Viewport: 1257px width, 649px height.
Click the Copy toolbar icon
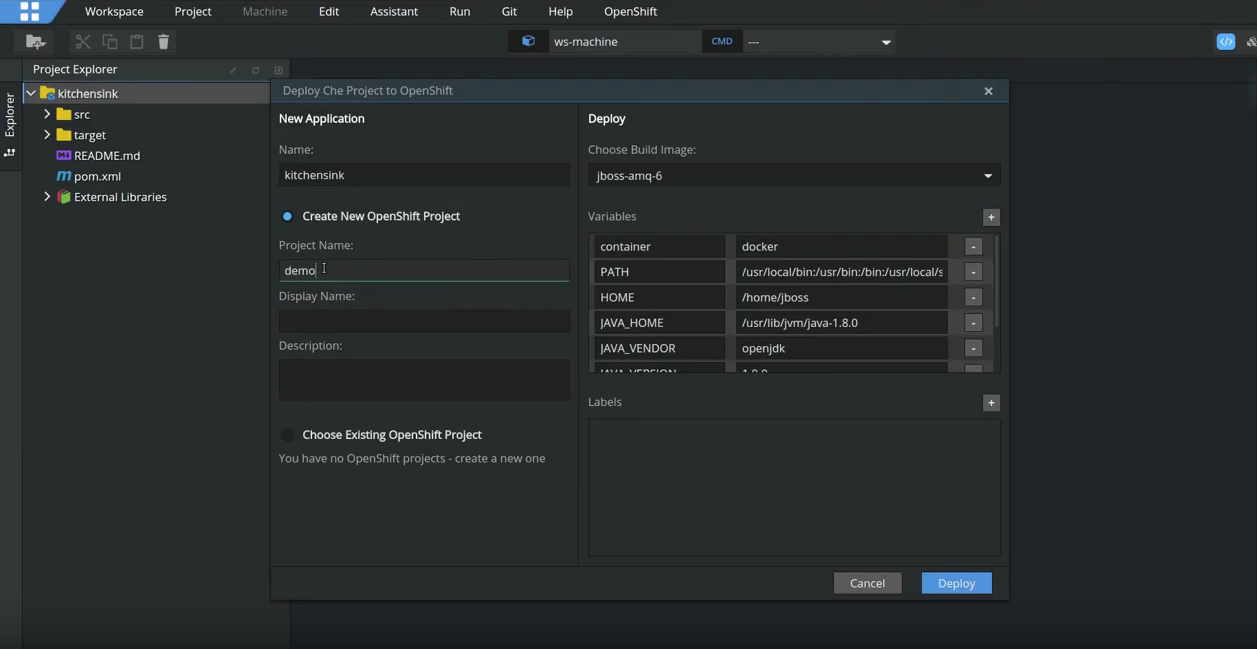click(x=110, y=41)
